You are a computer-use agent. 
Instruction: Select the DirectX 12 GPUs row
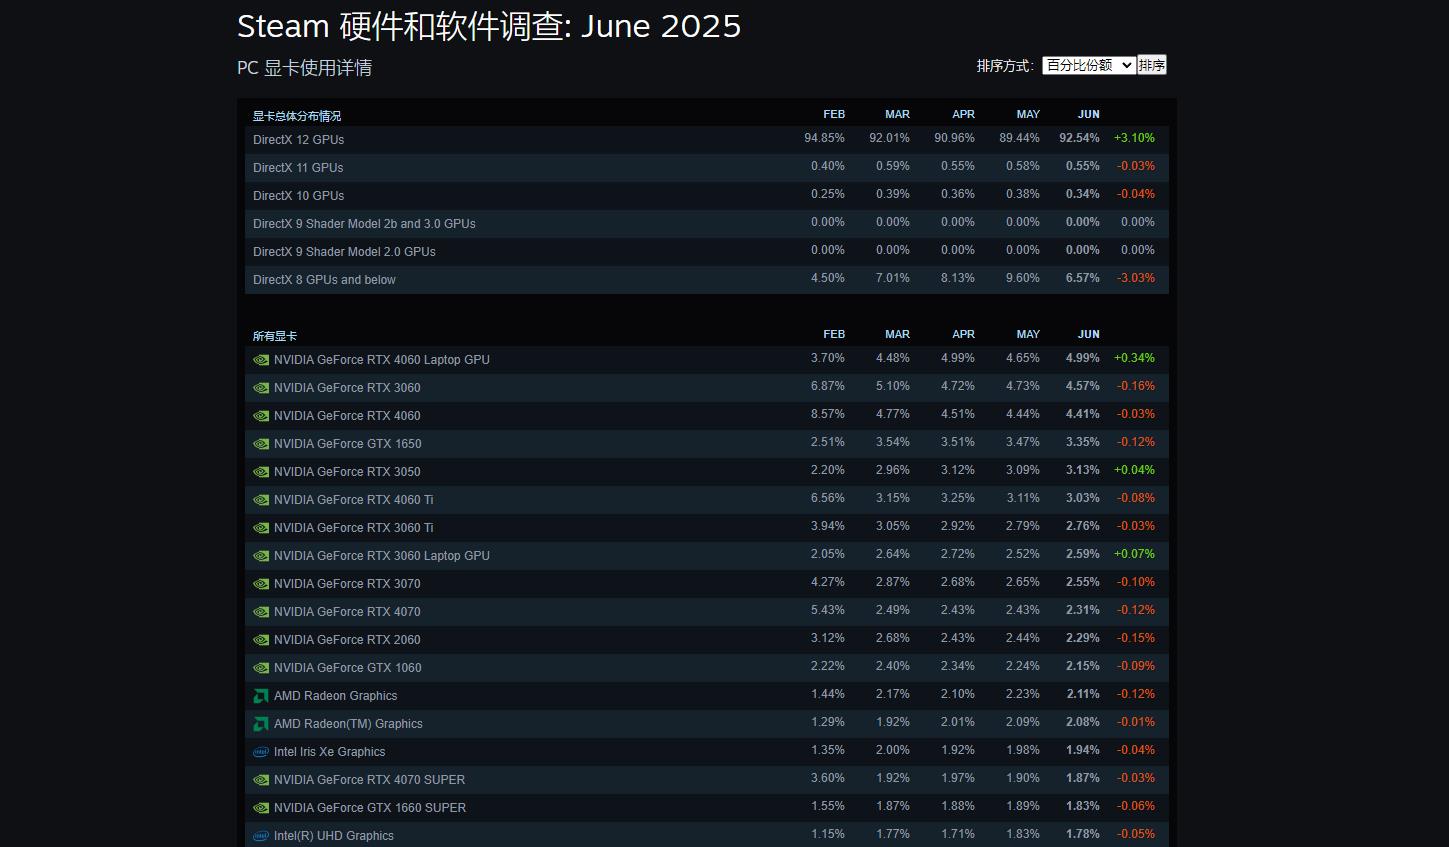[x=298, y=140]
